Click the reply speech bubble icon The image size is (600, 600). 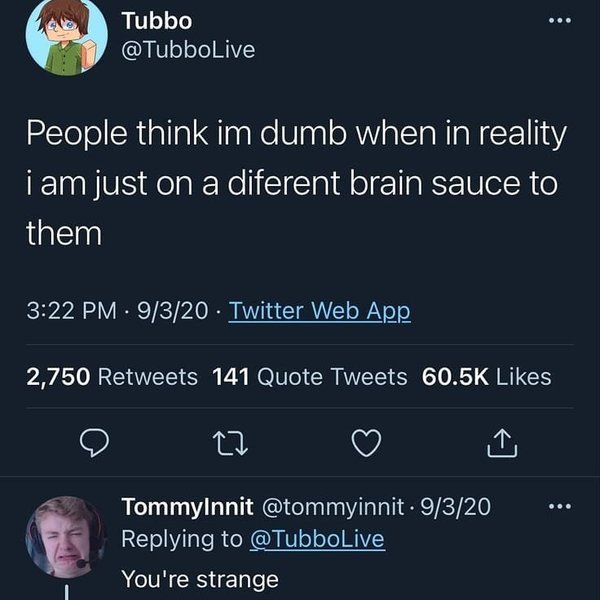point(93,441)
